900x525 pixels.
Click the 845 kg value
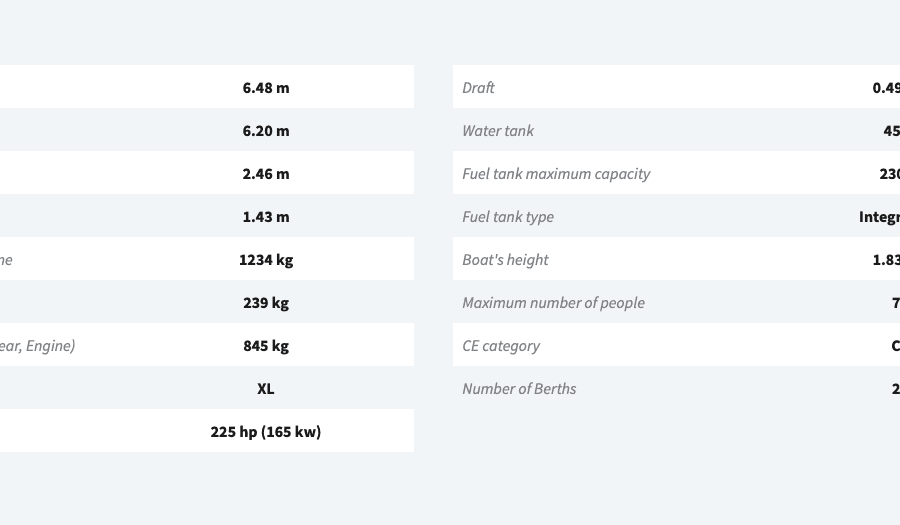pos(266,346)
